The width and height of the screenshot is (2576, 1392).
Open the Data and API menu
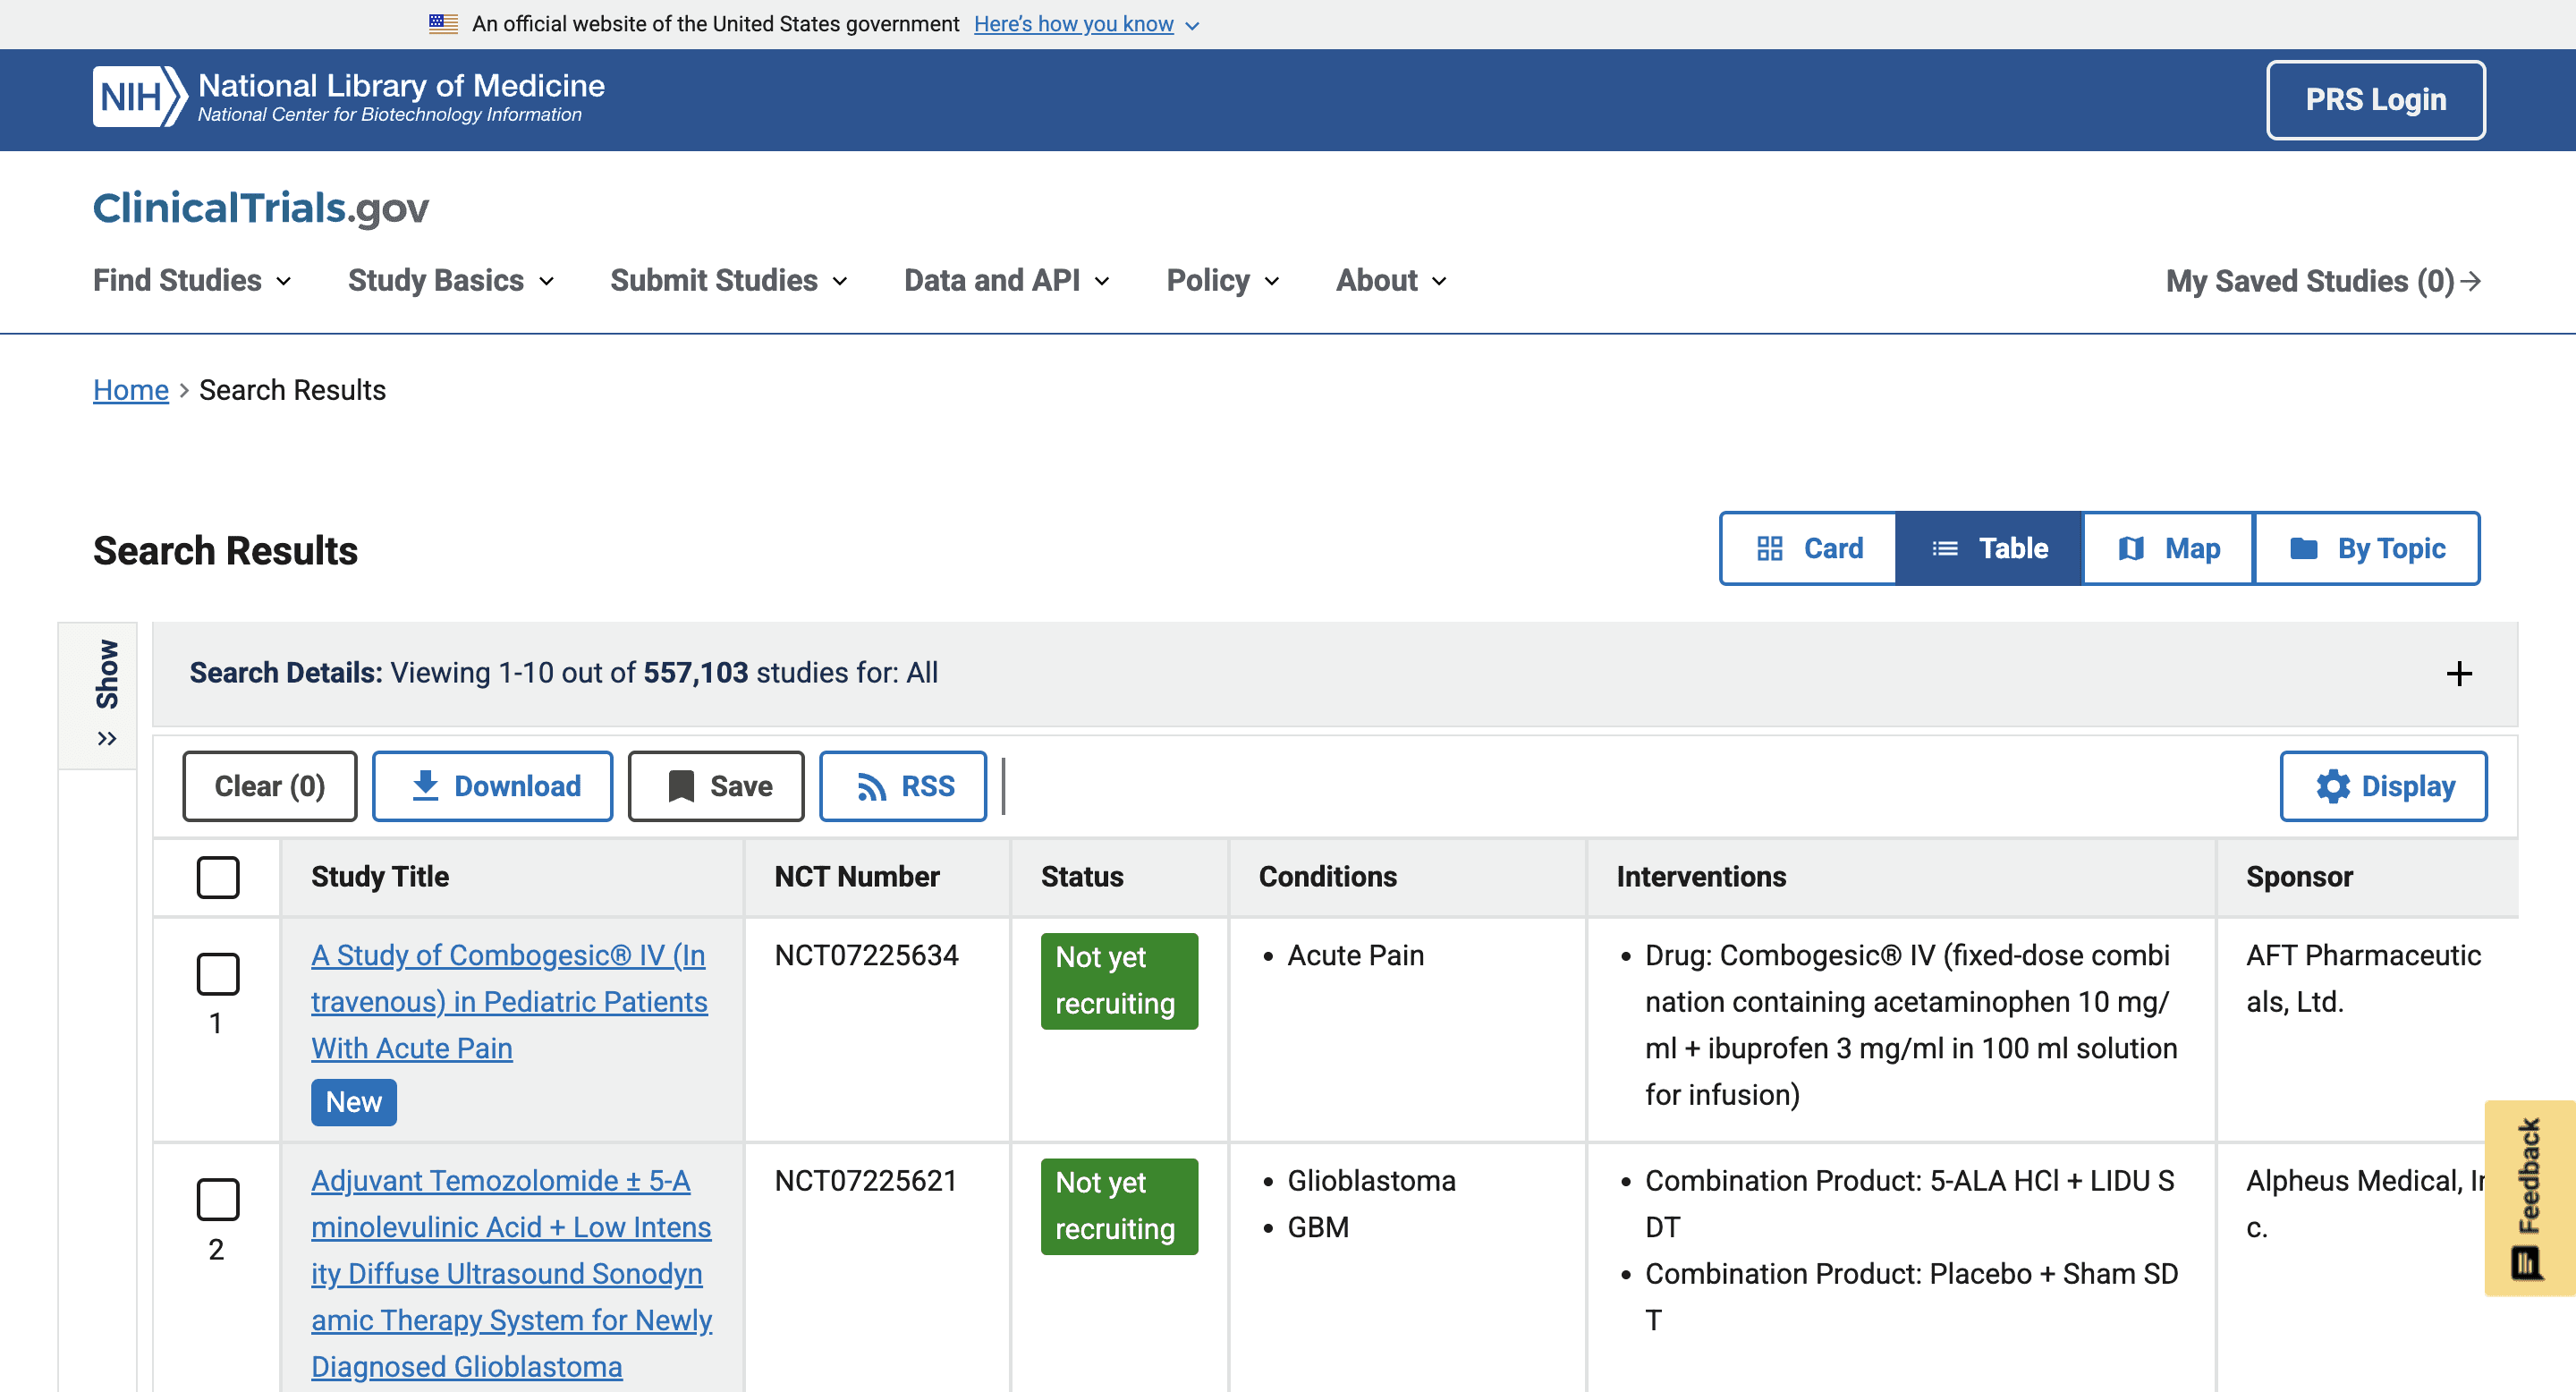tap(1005, 281)
